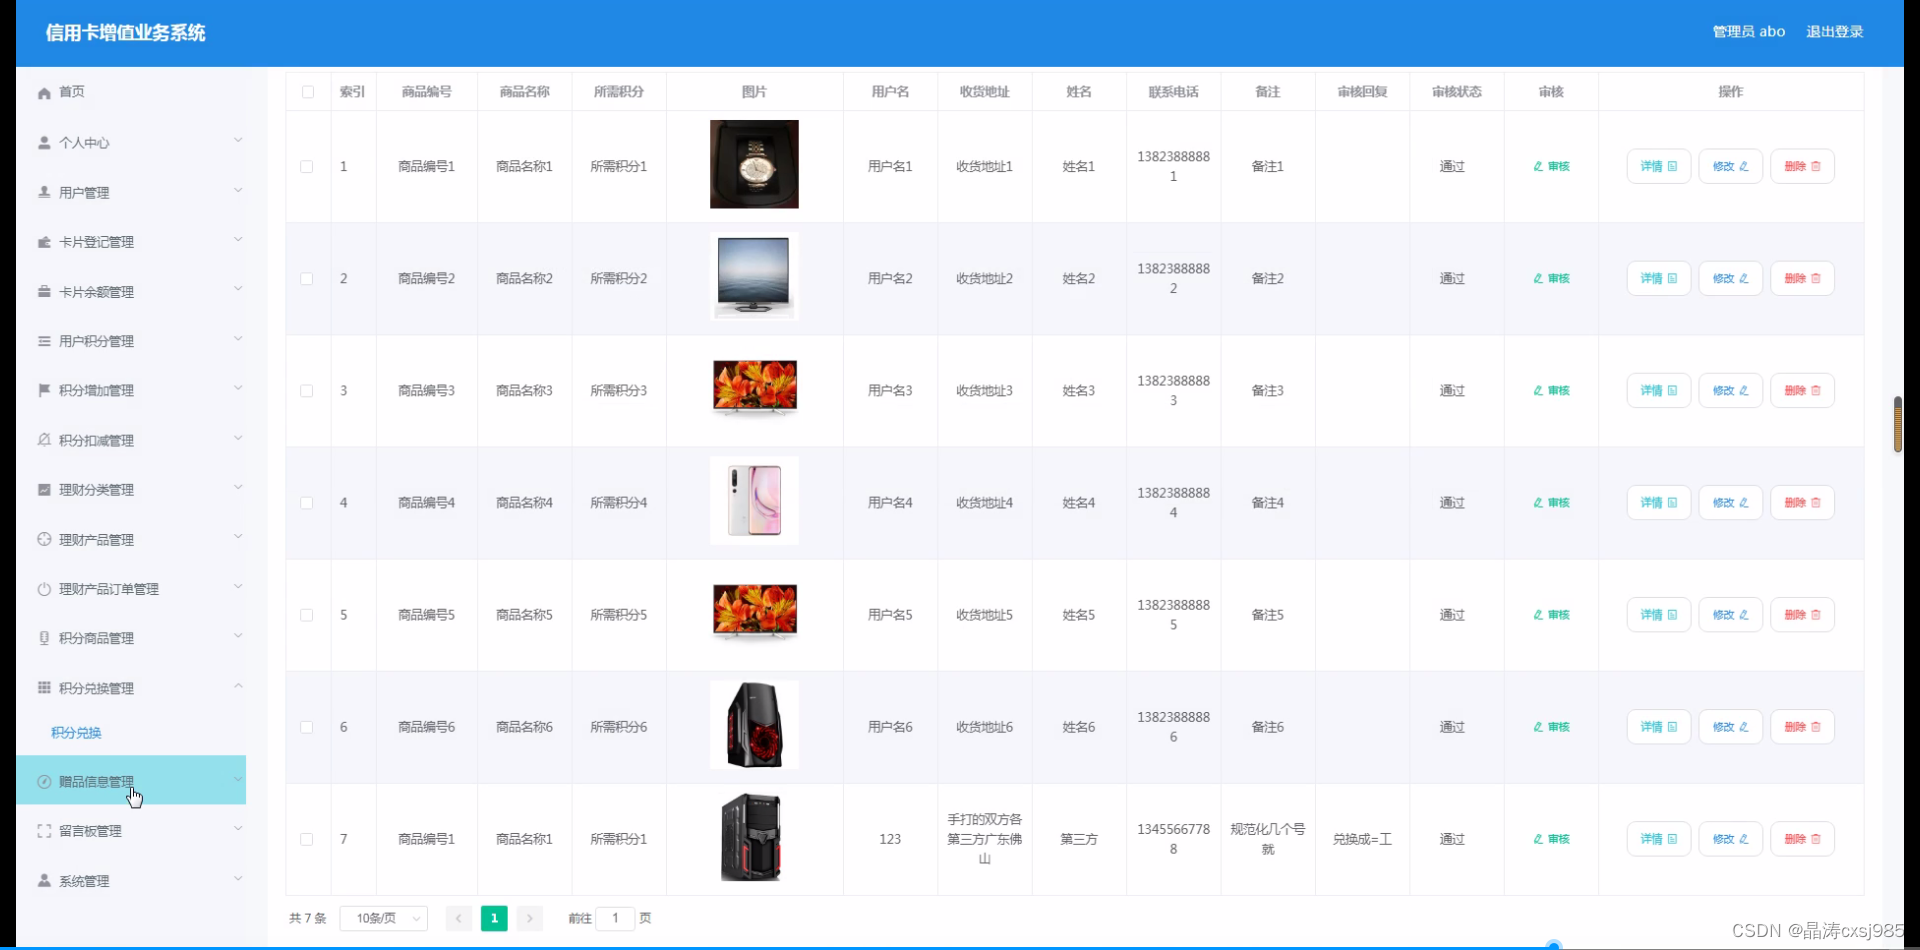This screenshot has height=950, width=1920.
Task: Click the 理财产品管理 sidebar icon
Action: coord(44,539)
